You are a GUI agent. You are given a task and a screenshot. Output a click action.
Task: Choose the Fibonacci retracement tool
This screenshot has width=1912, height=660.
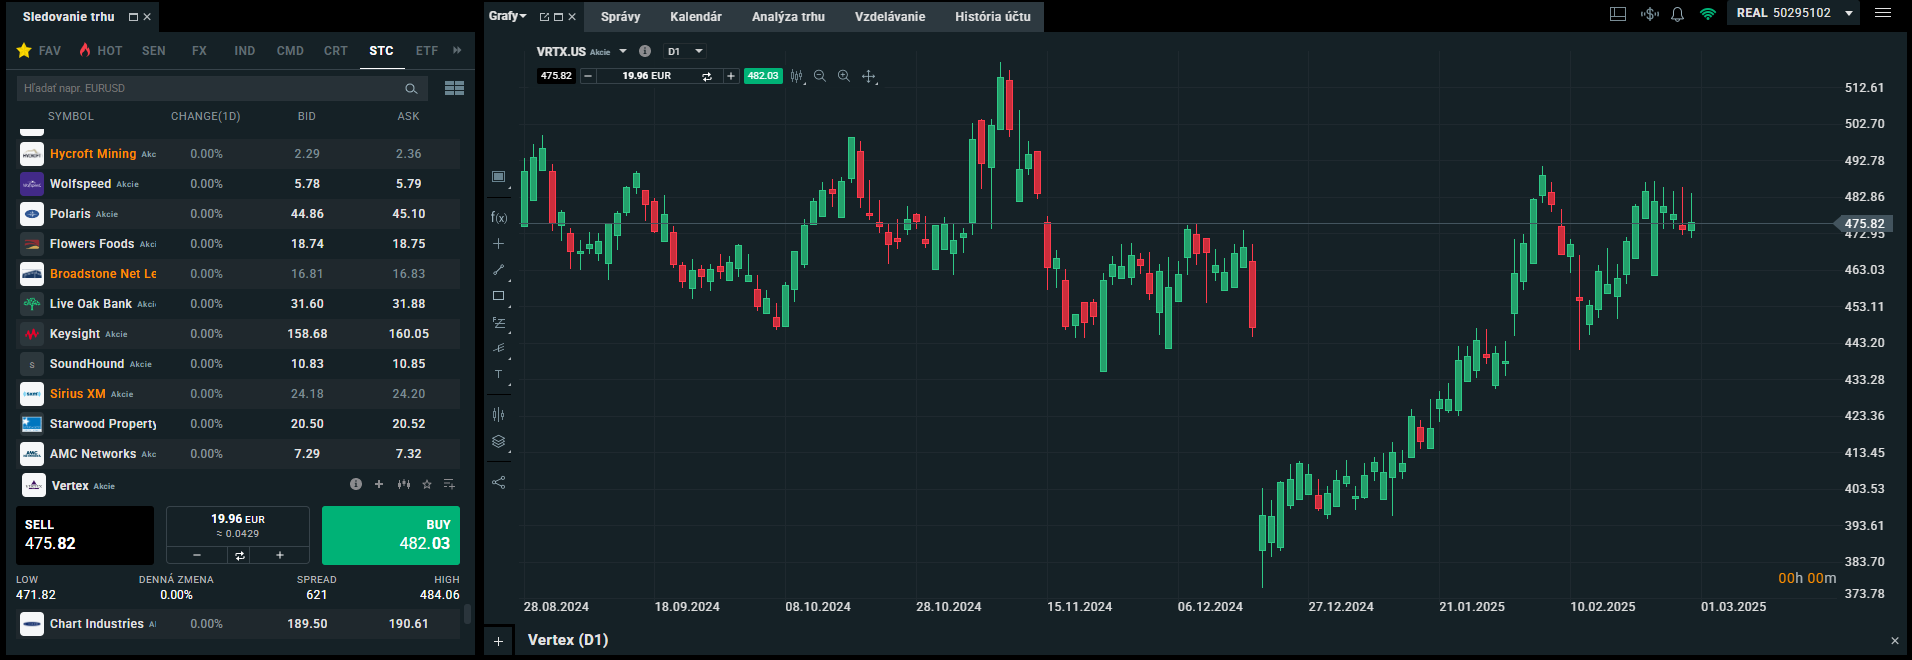[498, 323]
